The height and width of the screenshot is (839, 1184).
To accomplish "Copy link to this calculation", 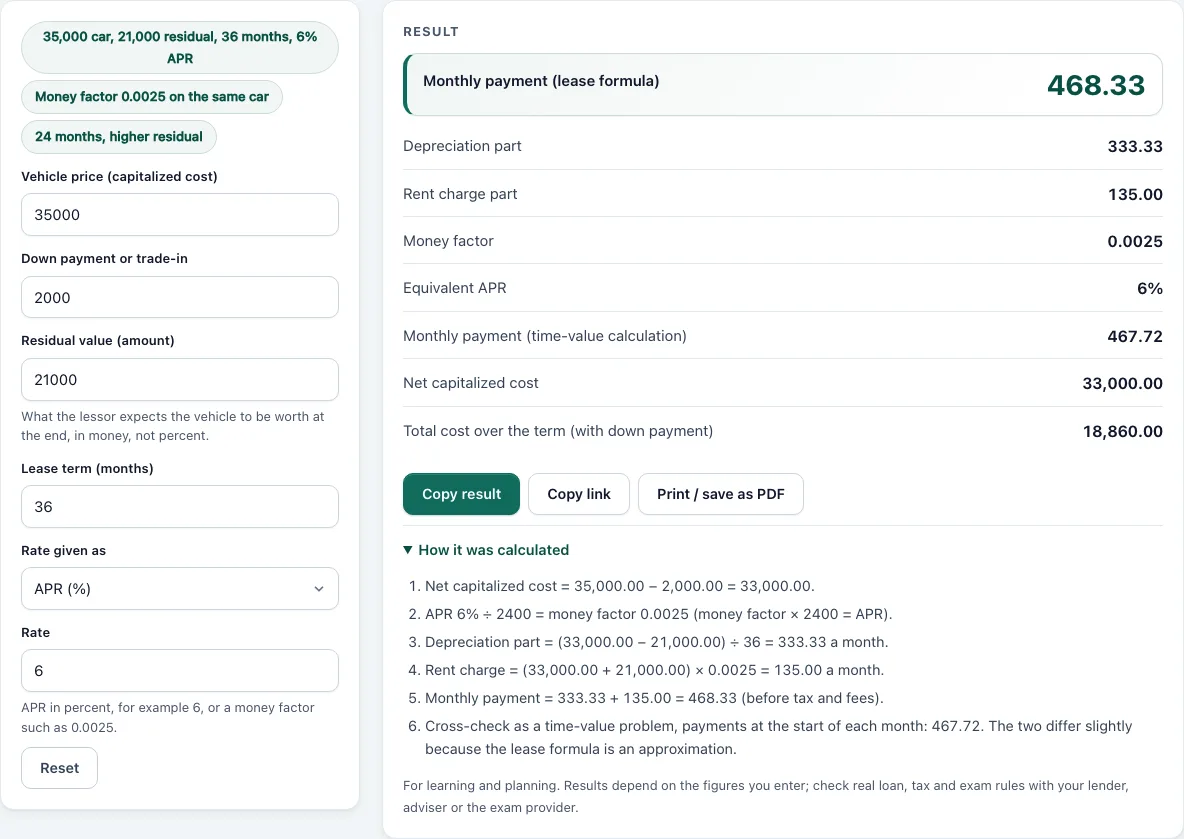I will 578,494.
